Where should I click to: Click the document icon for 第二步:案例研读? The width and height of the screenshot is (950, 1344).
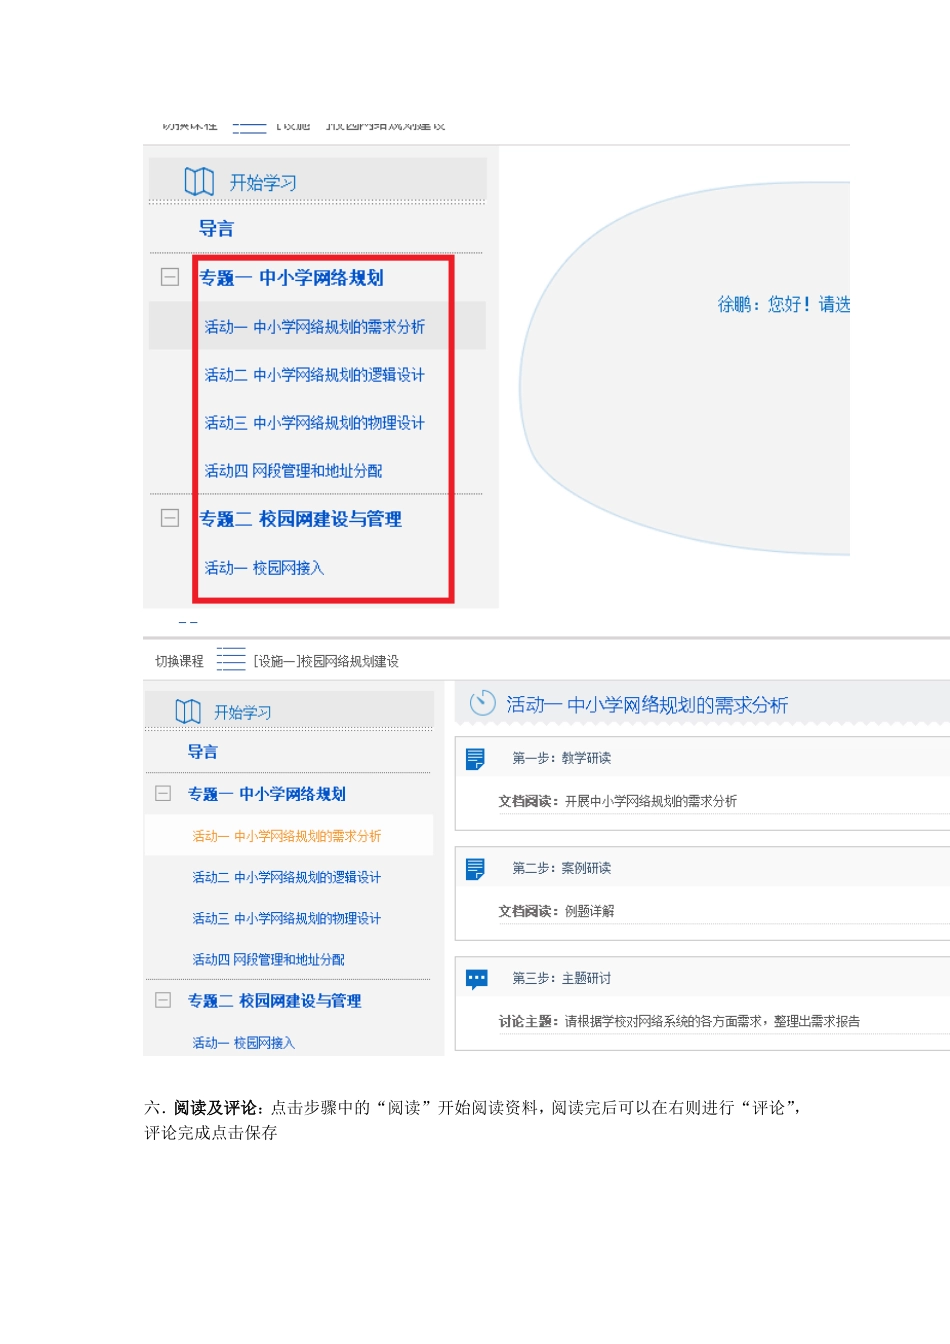pyautogui.click(x=476, y=869)
